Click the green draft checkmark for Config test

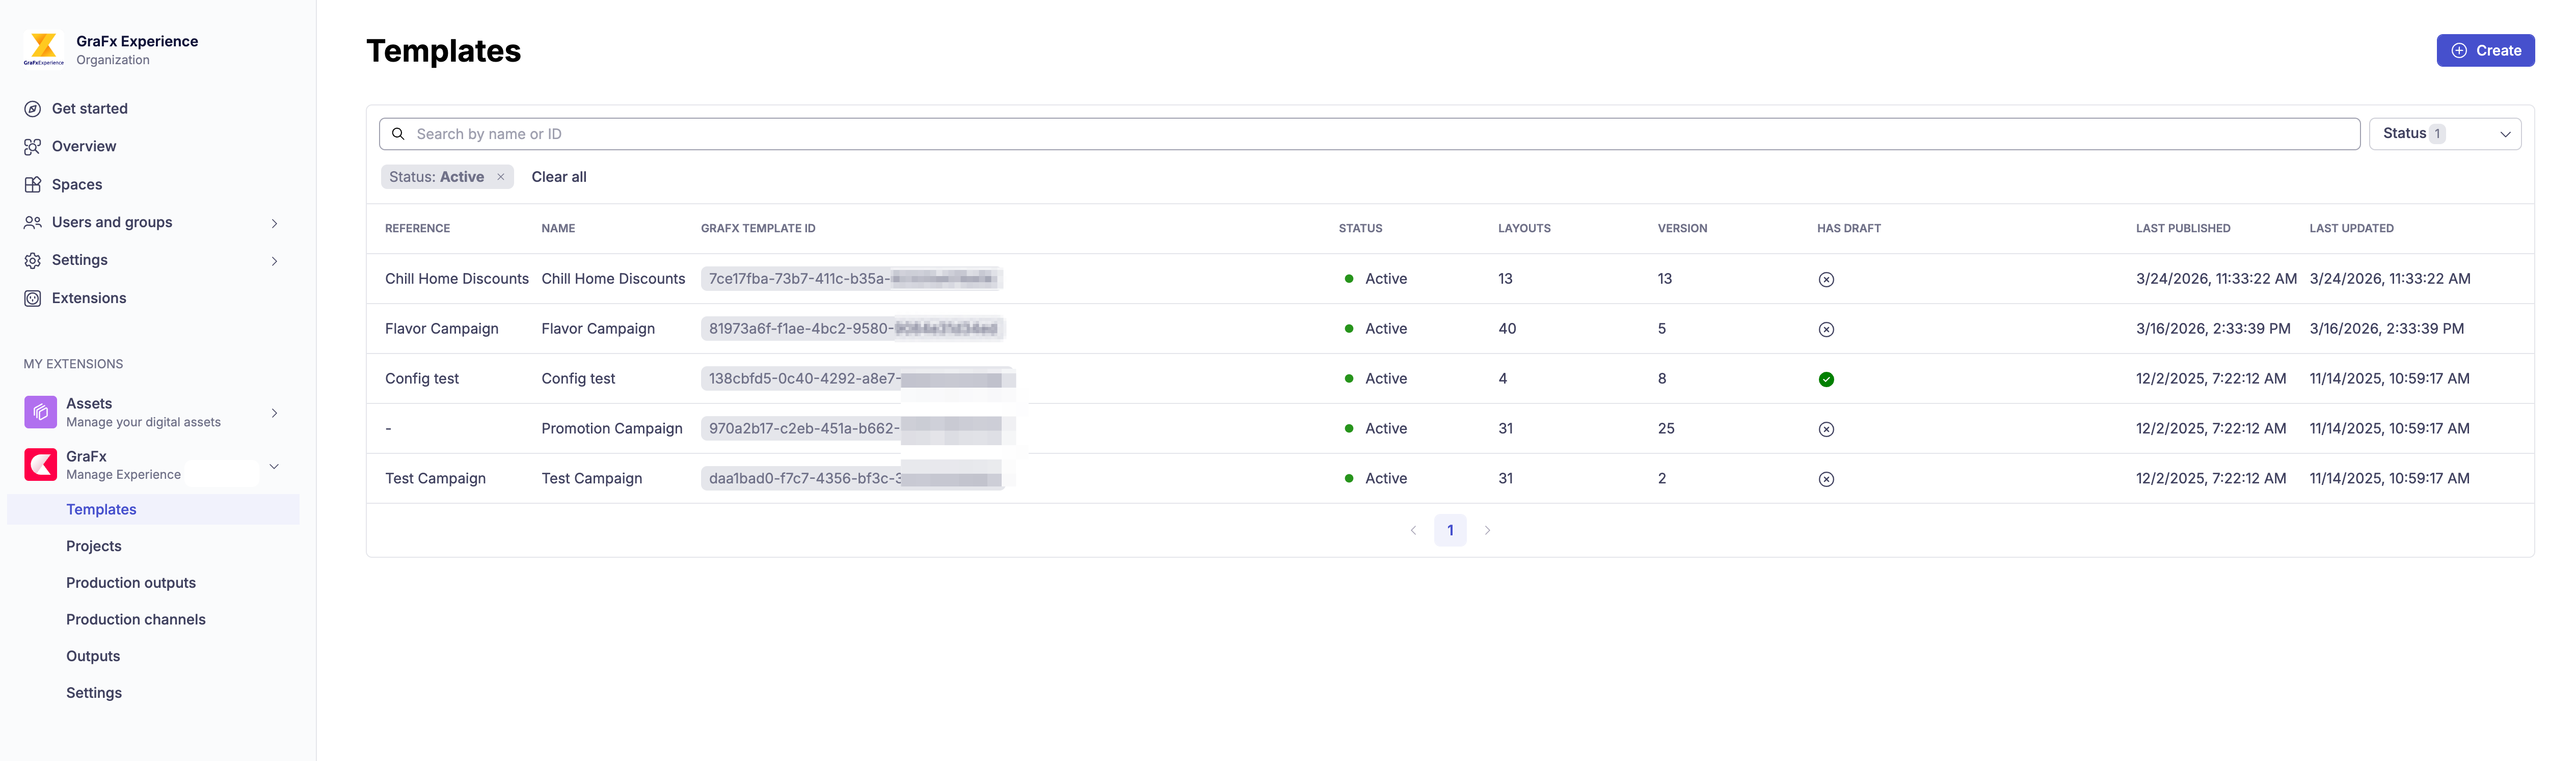(1827, 379)
